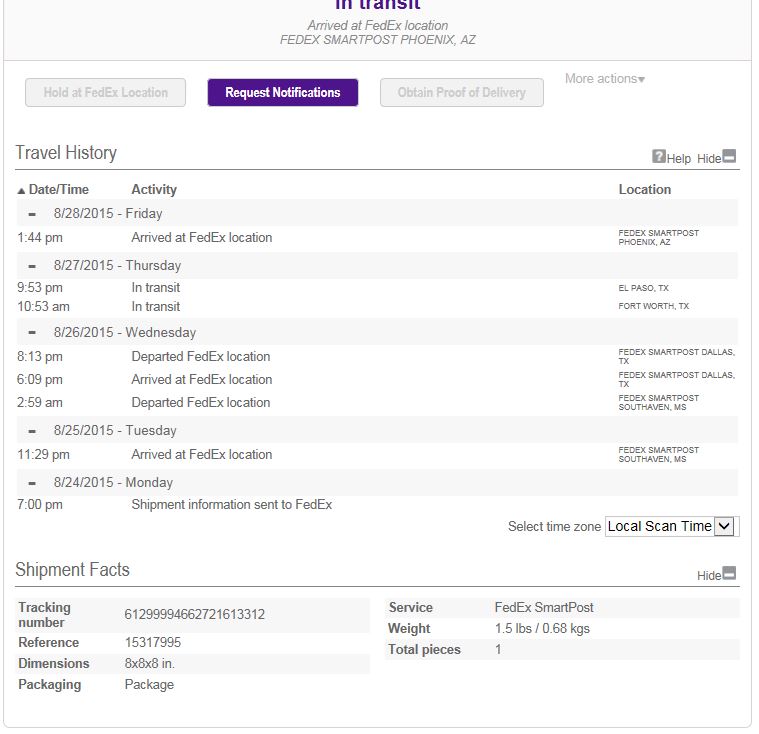759x734 pixels.
Task: Click Hold at FedEx Location button
Action: point(105,93)
